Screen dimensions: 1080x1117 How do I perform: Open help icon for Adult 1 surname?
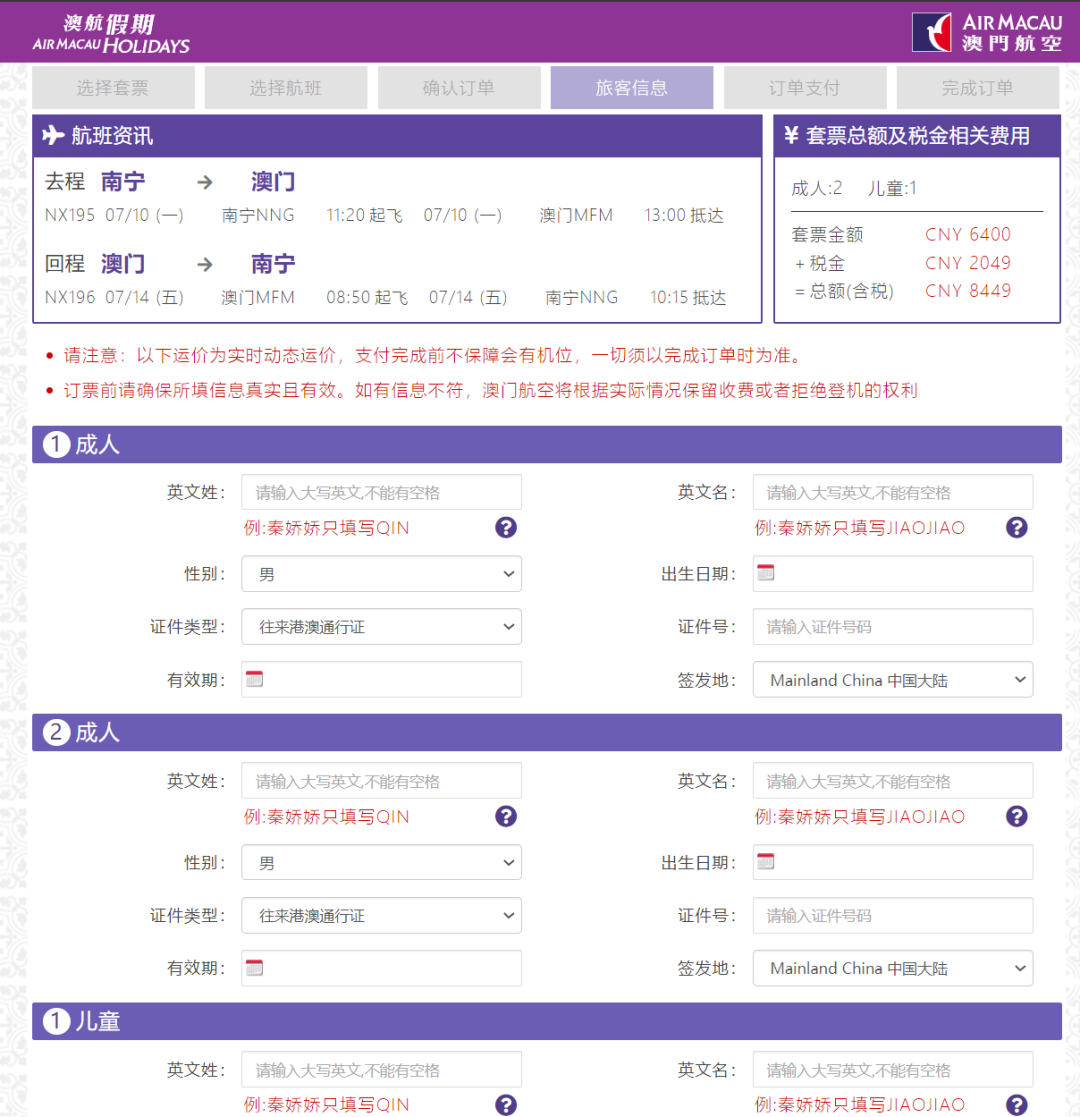click(506, 527)
